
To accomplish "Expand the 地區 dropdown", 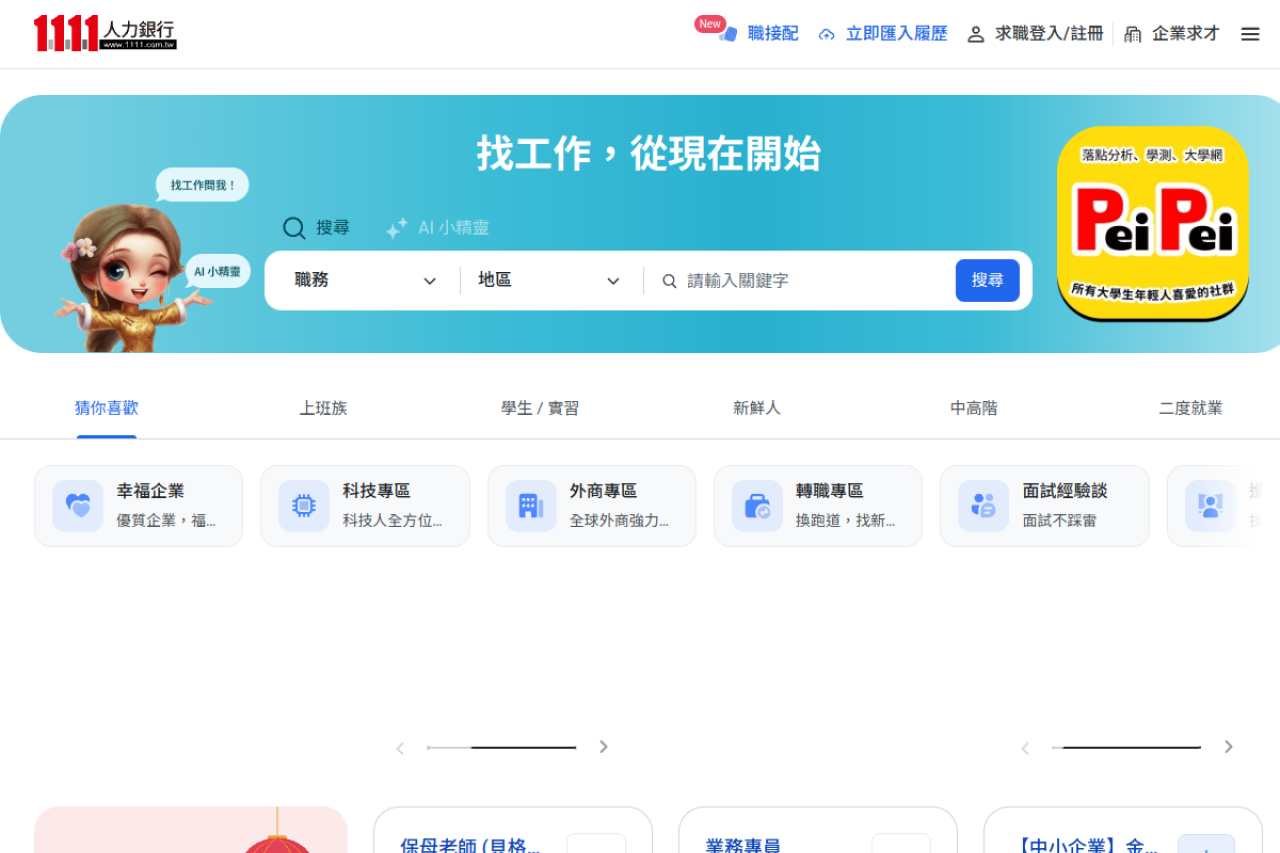I will pos(549,281).
